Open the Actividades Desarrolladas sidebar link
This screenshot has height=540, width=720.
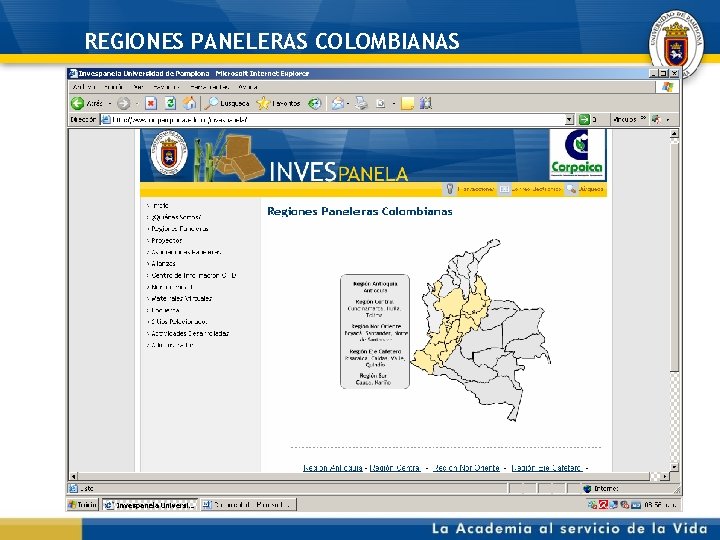[x=190, y=333]
